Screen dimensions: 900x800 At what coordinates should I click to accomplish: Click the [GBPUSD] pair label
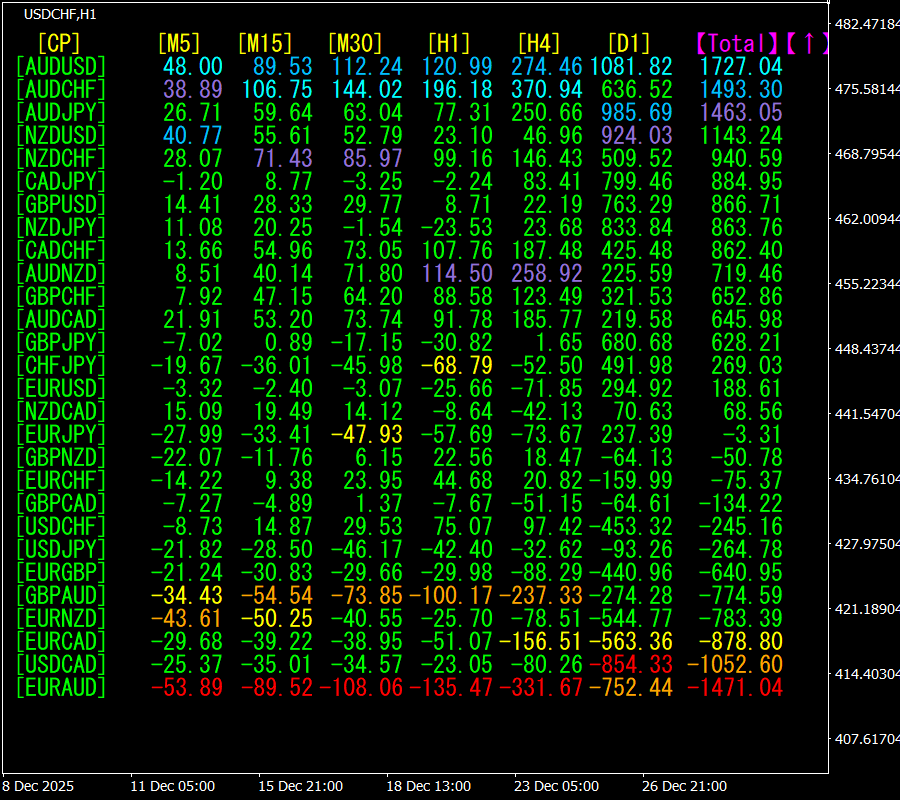pos(61,204)
